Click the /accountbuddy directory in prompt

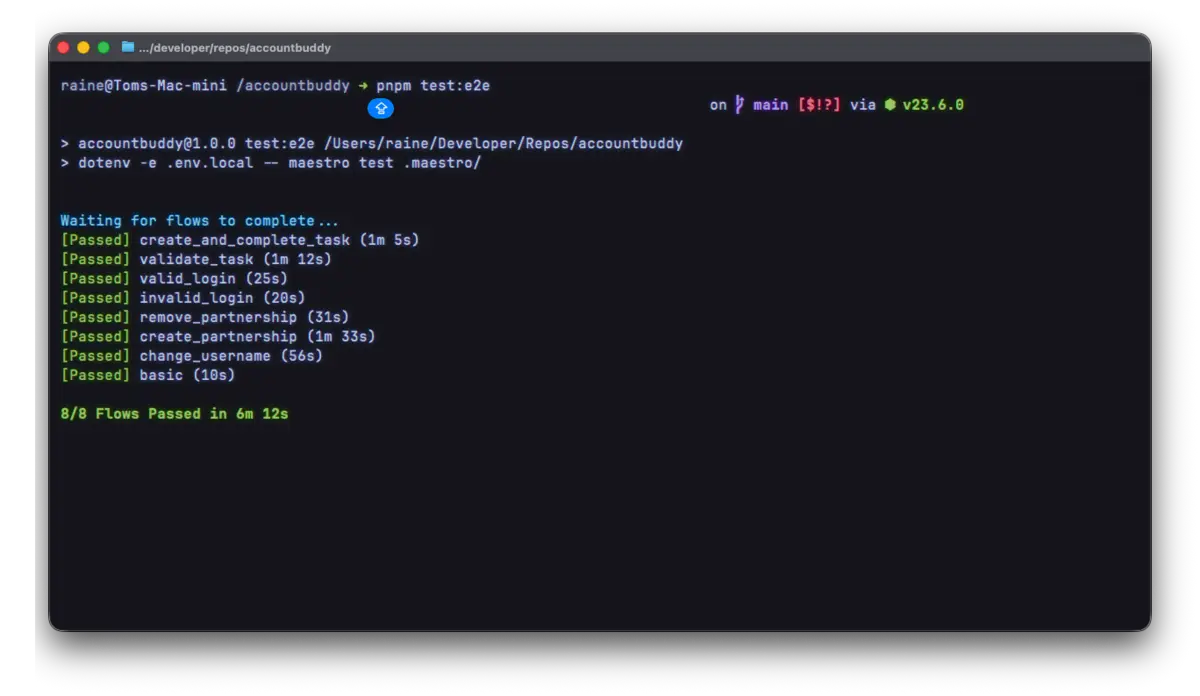pos(293,86)
